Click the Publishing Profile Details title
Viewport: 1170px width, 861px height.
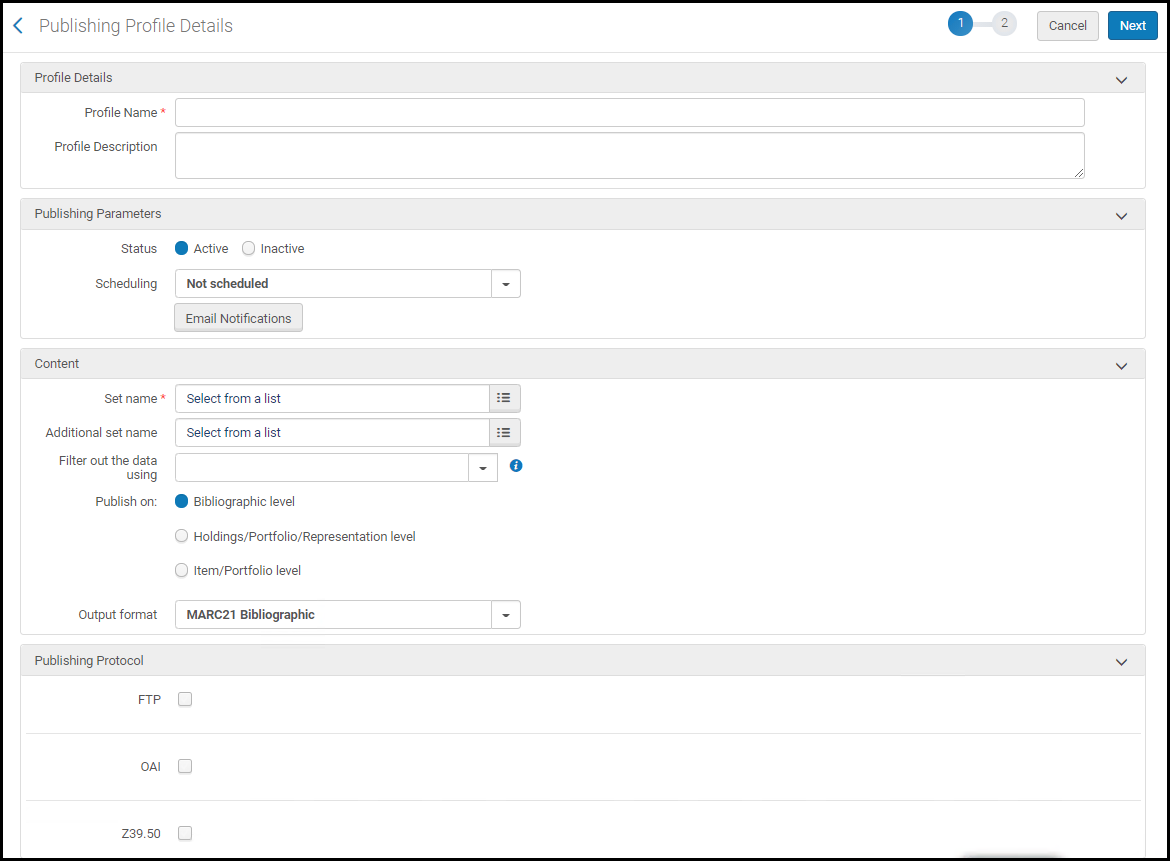tap(136, 25)
